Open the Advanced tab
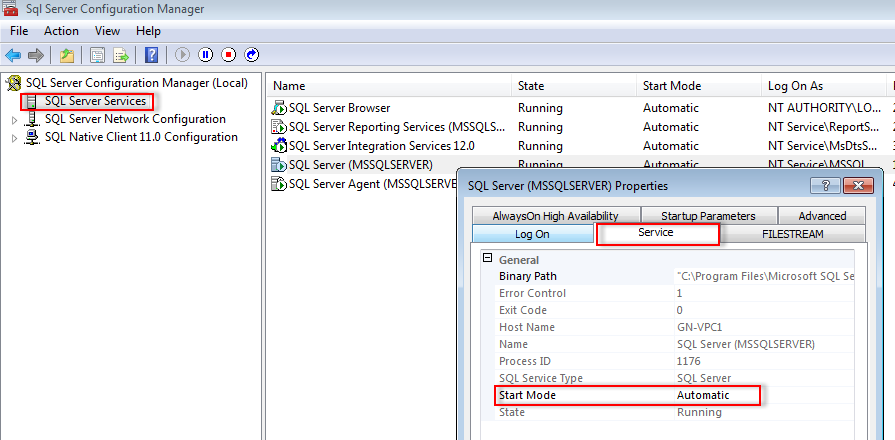The height and width of the screenshot is (440, 895). click(x=823, y=216)
